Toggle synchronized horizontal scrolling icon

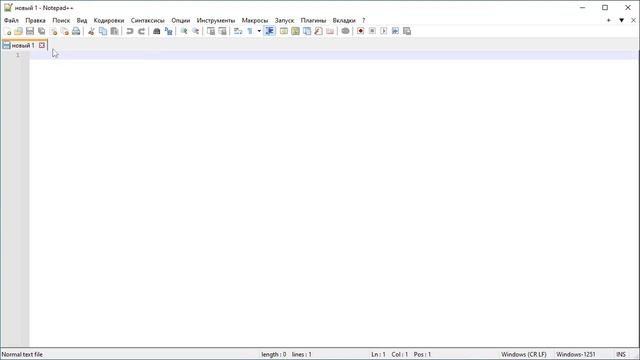[222, 31]
